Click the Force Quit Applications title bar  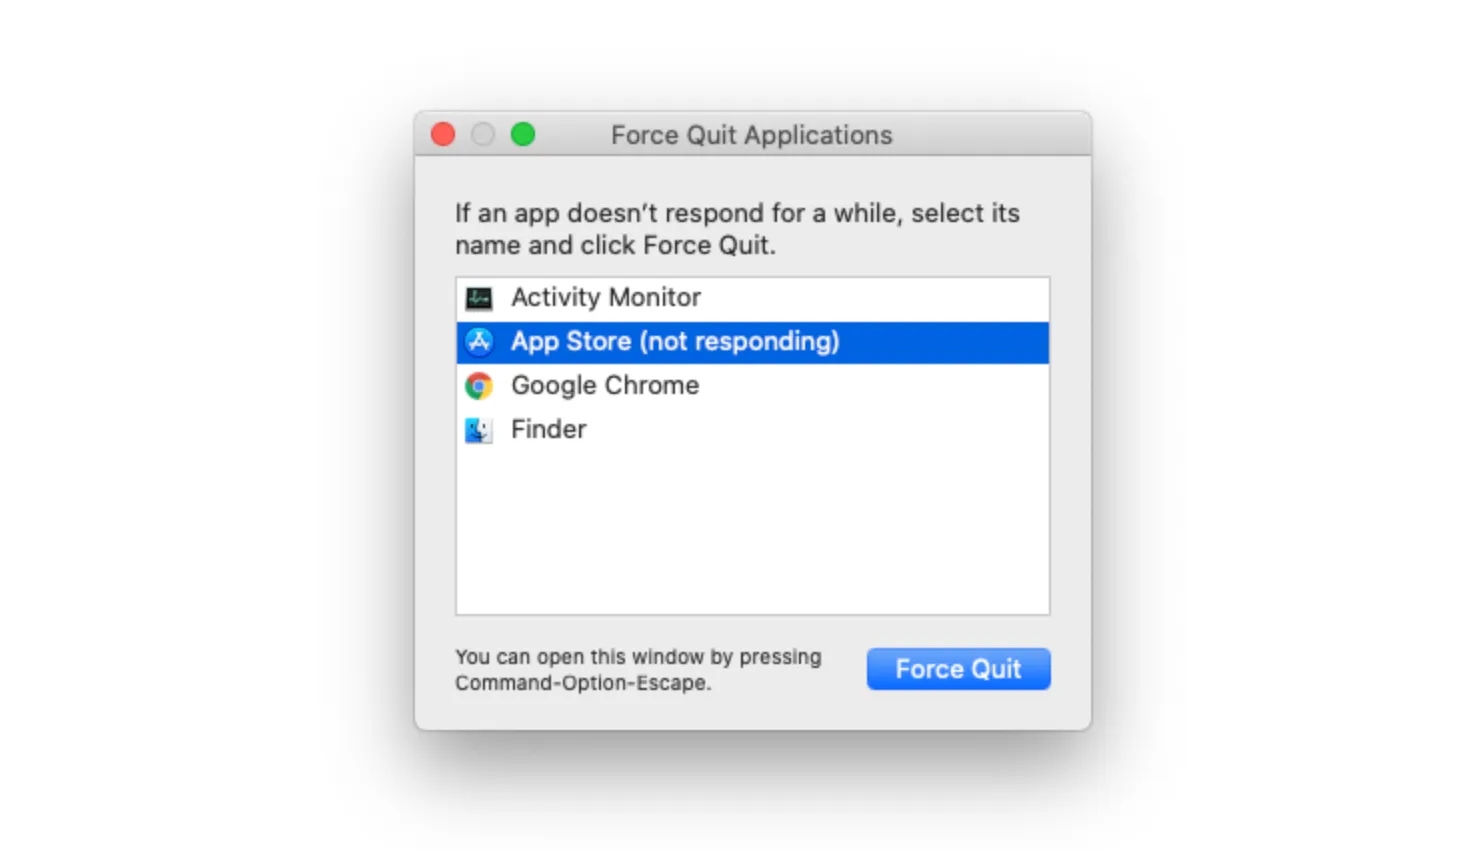pos(751,135)
